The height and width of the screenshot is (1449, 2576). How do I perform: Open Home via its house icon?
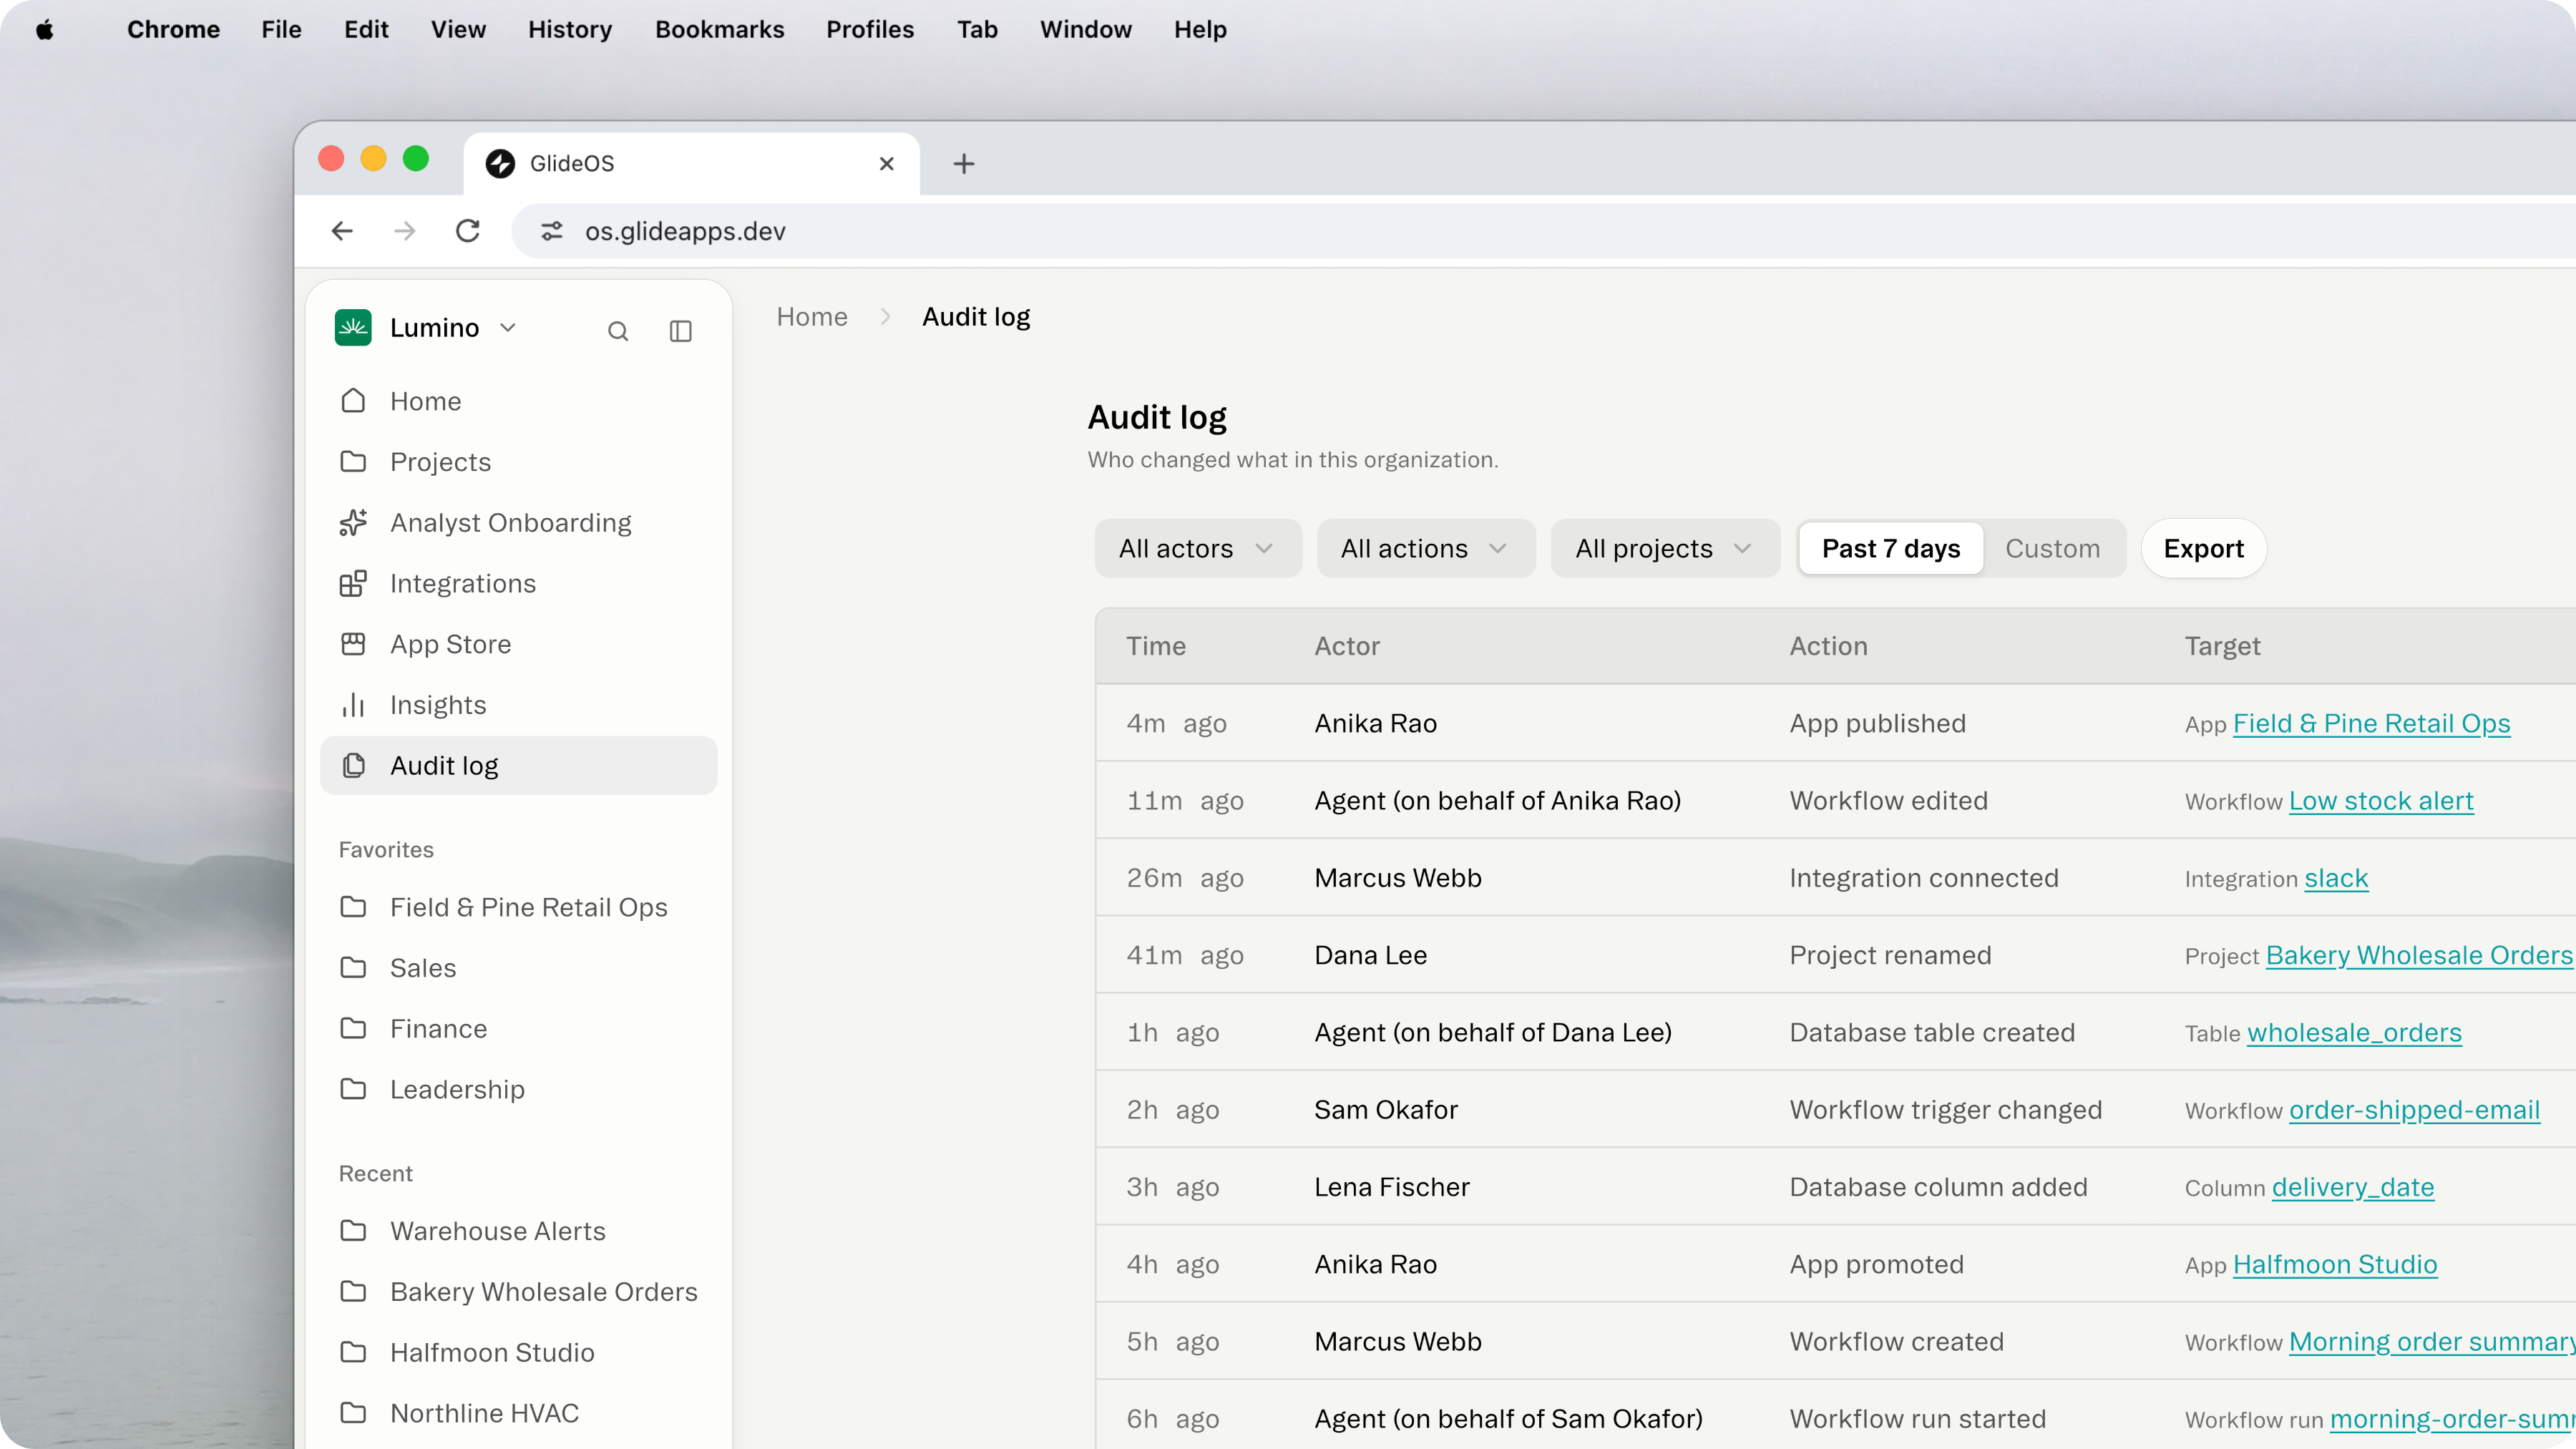353,401
